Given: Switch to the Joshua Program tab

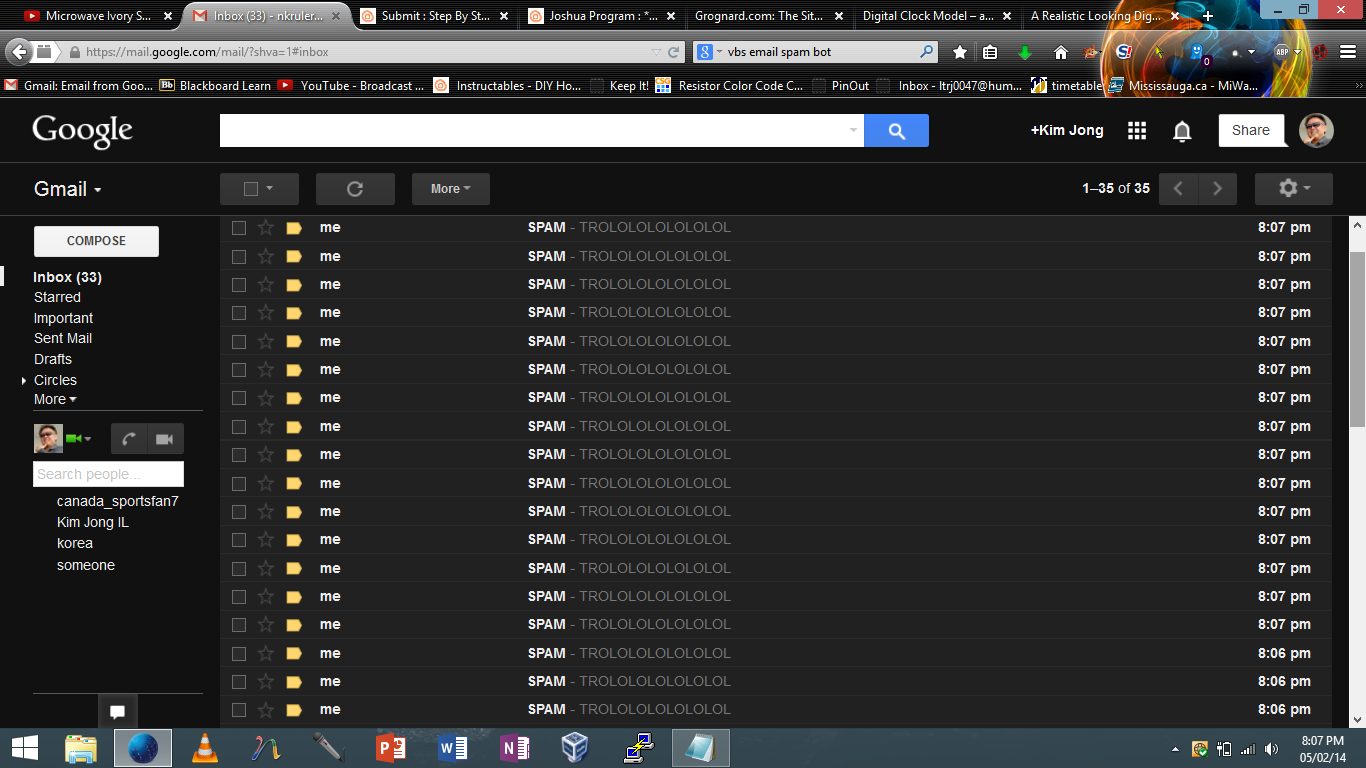Looking at the screenshot, I should coord(600,16).
